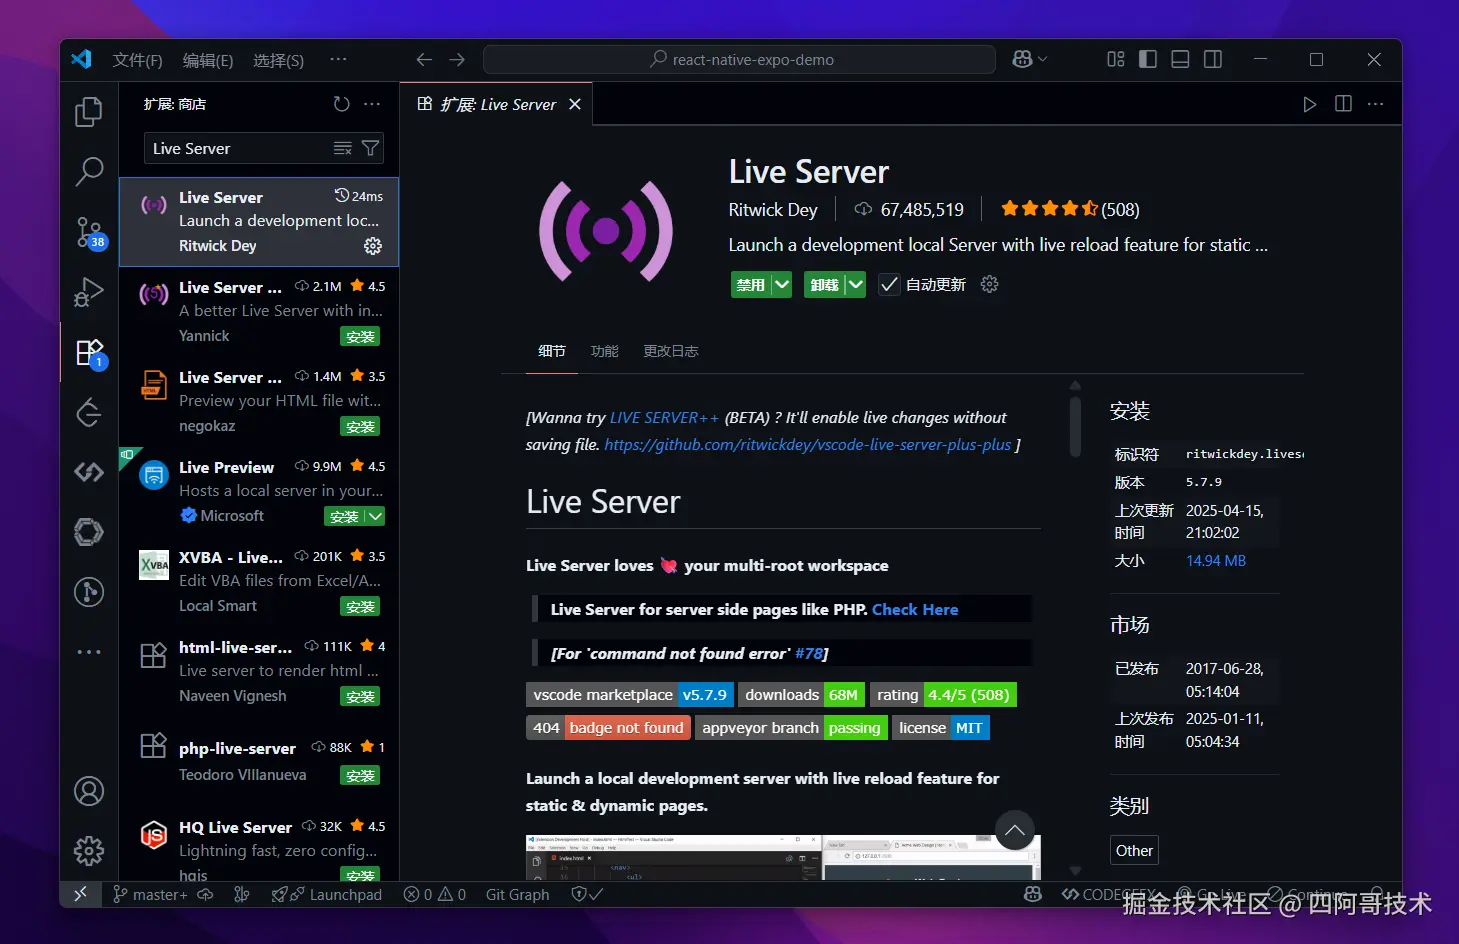Open the Uninstall button dropdown arrow
This screenshot has width=1459, height=944.
(x=855, y=285)
